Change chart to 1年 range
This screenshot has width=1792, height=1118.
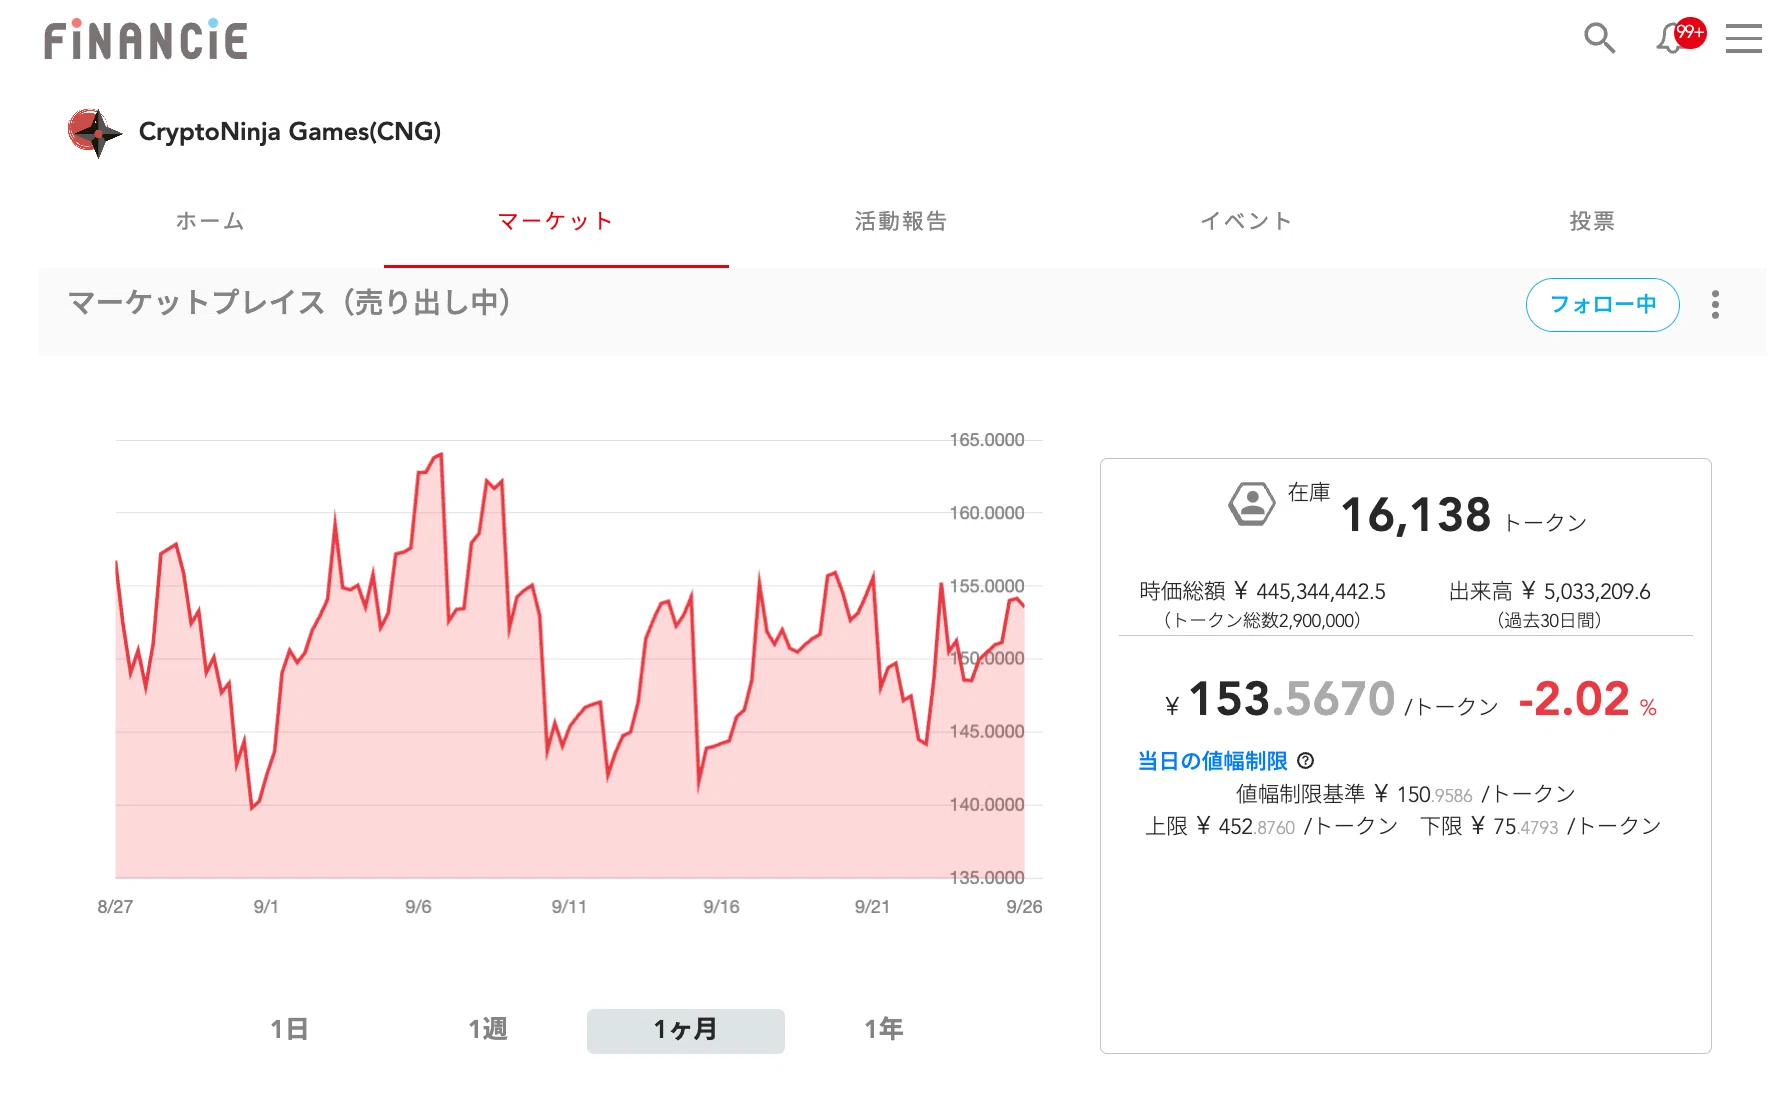click(884, 1029)
